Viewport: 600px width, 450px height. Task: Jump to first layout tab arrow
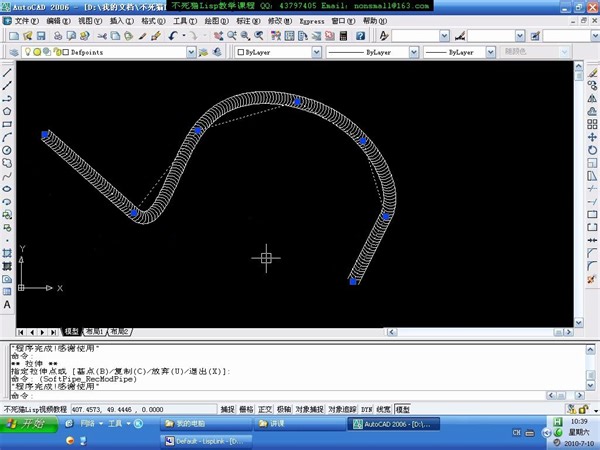pos(21,332)
